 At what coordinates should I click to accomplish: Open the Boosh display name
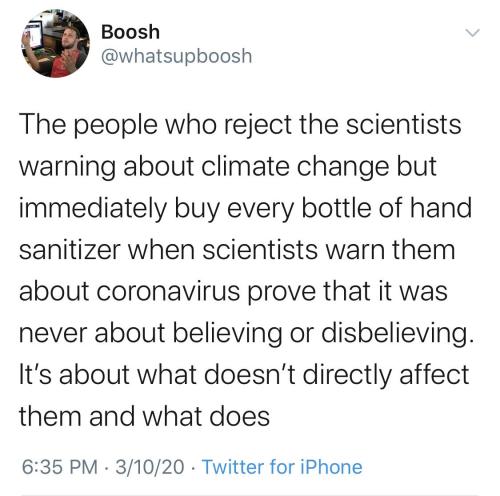point(130,32)
